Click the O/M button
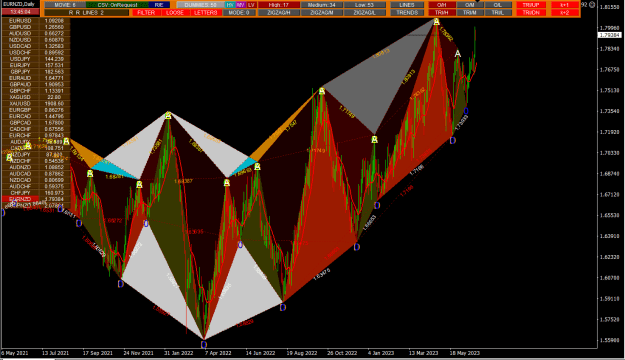This screenshot has height=360, width=625. point(470,5)
